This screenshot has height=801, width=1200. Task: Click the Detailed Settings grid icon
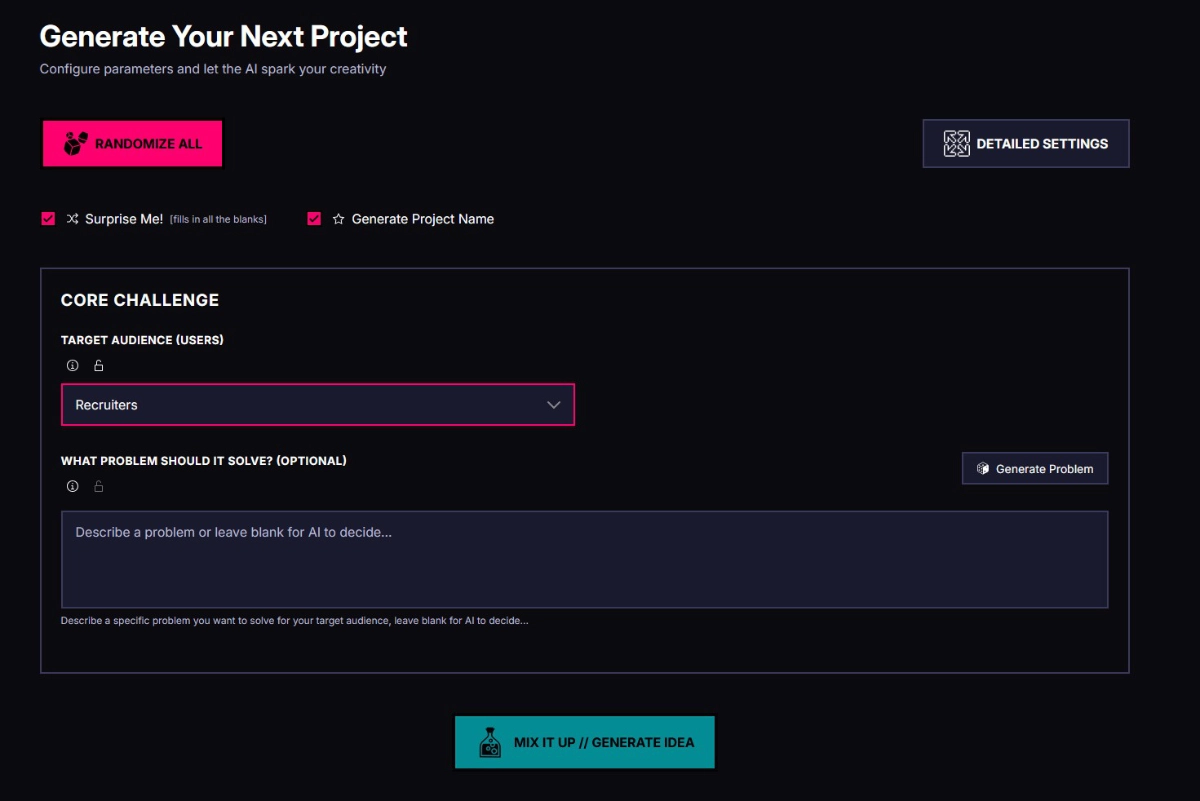(957, 144)
